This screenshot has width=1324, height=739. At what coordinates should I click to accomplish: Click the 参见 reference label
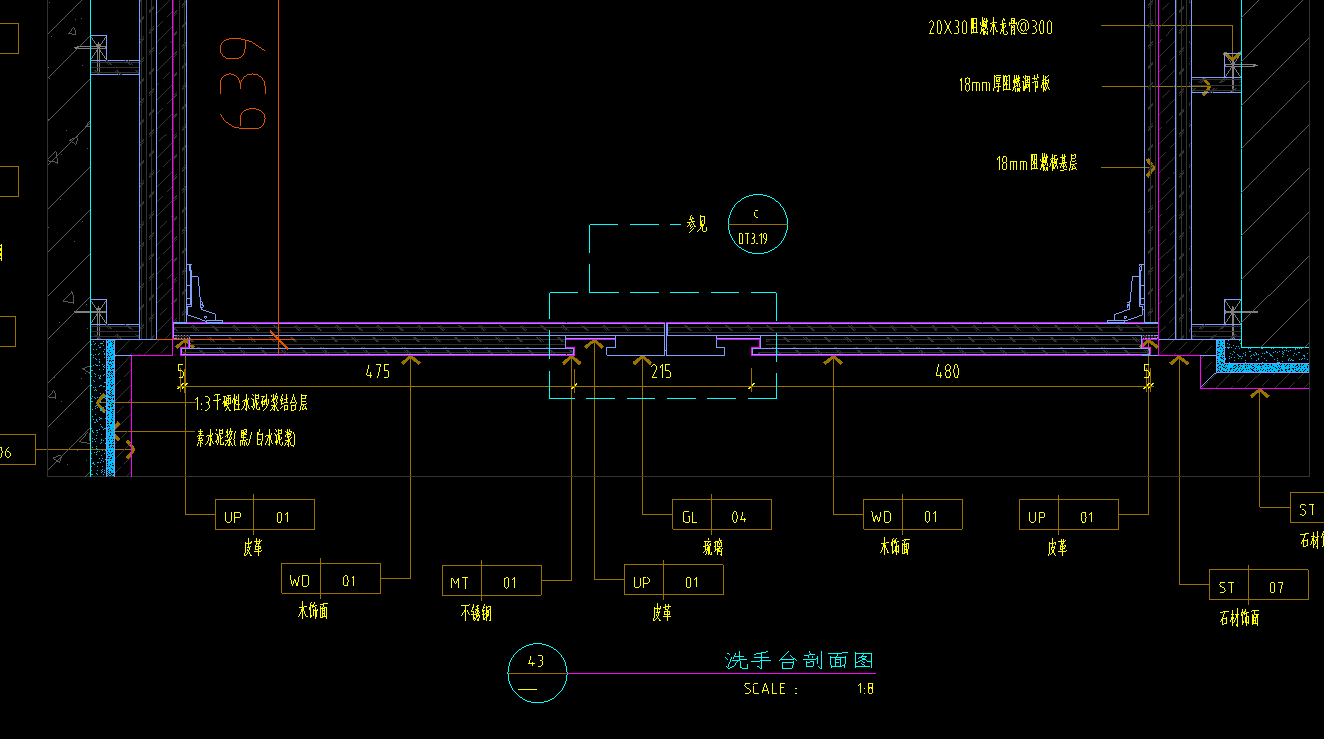click(696, 225)
